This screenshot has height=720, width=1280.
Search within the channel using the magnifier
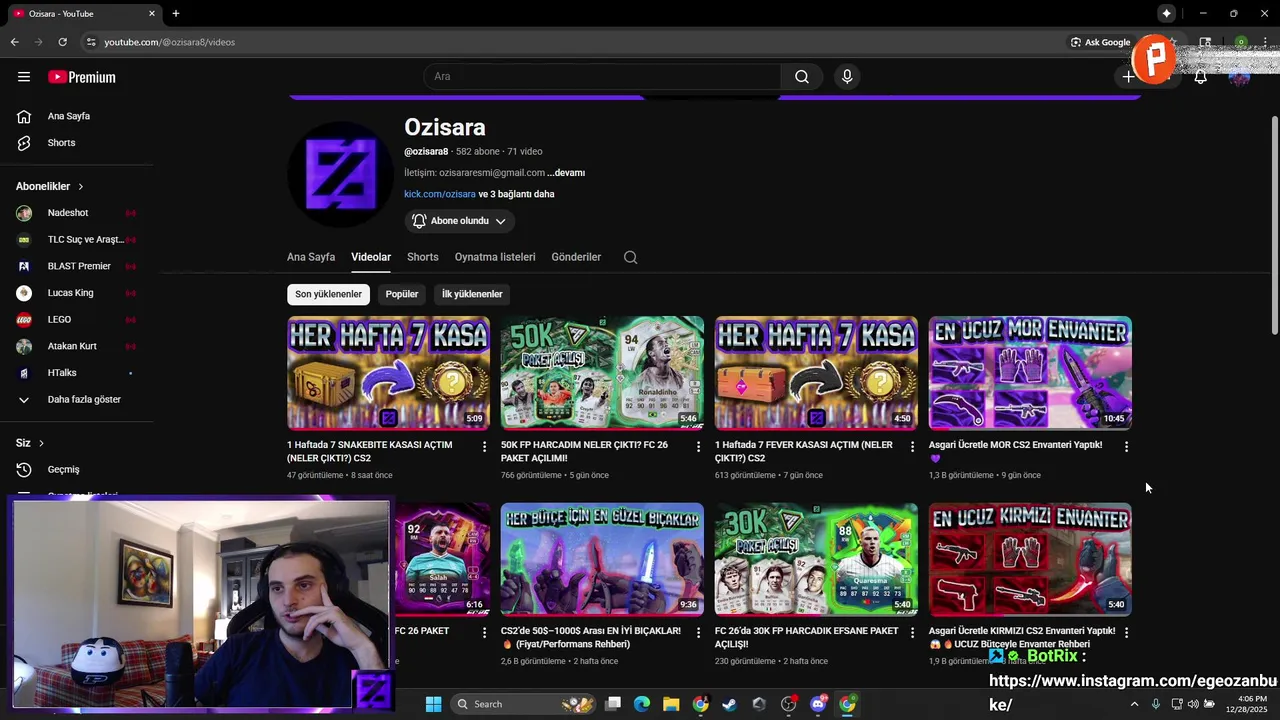(x=630, y=257)
